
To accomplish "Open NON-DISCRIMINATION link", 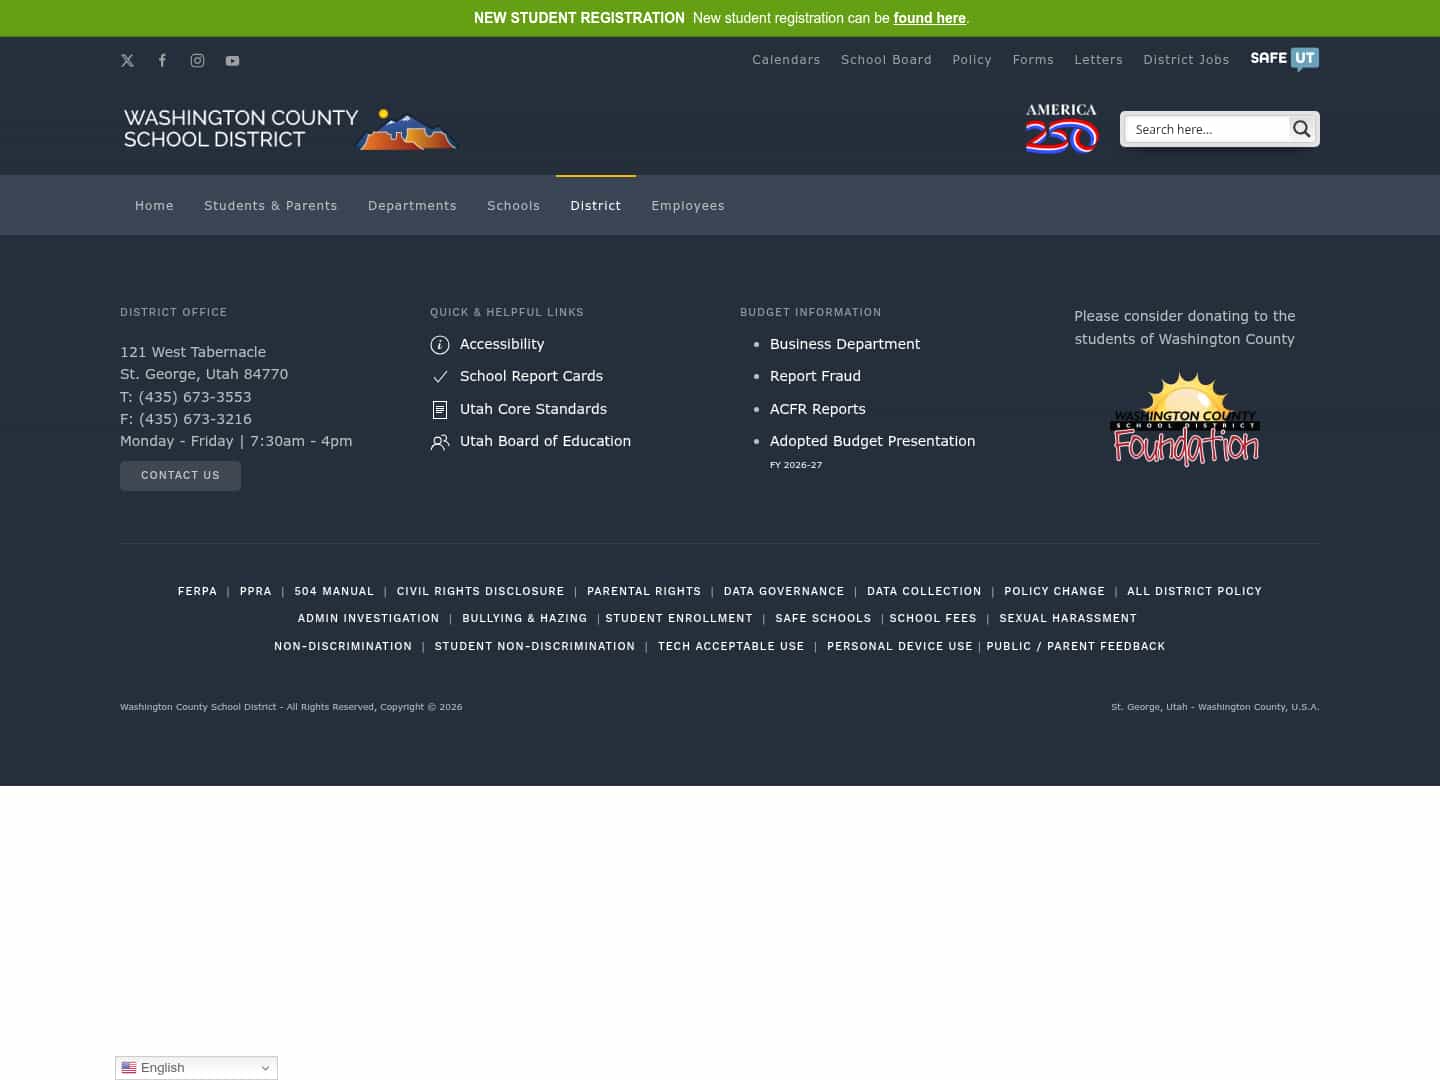I will [343, 647].
